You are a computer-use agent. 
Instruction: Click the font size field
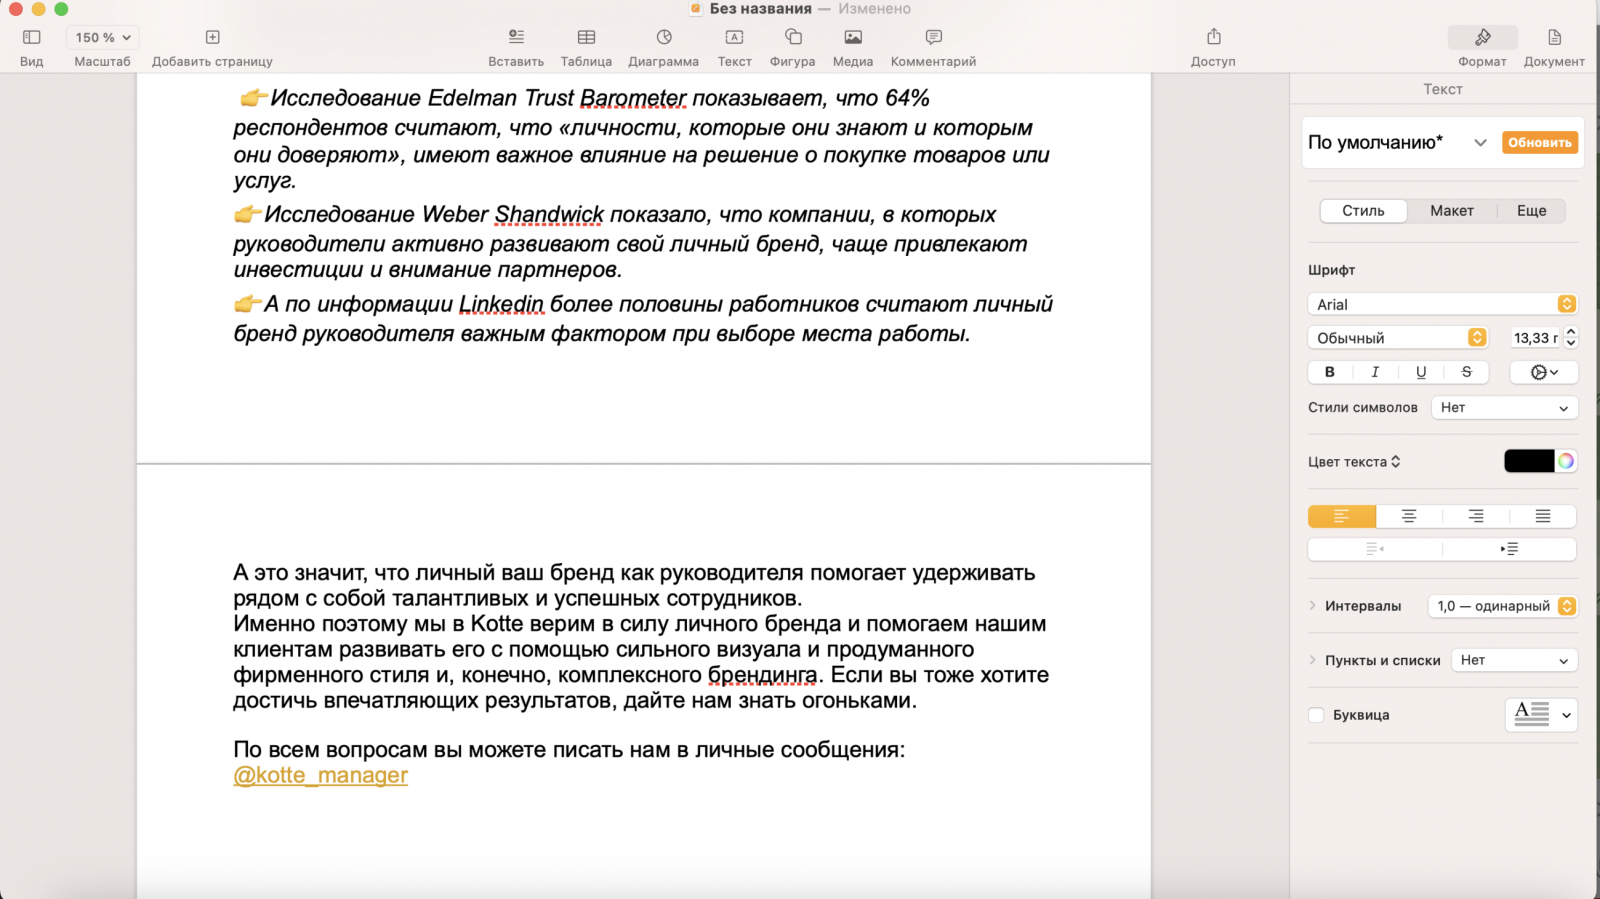pos(1534,338)
